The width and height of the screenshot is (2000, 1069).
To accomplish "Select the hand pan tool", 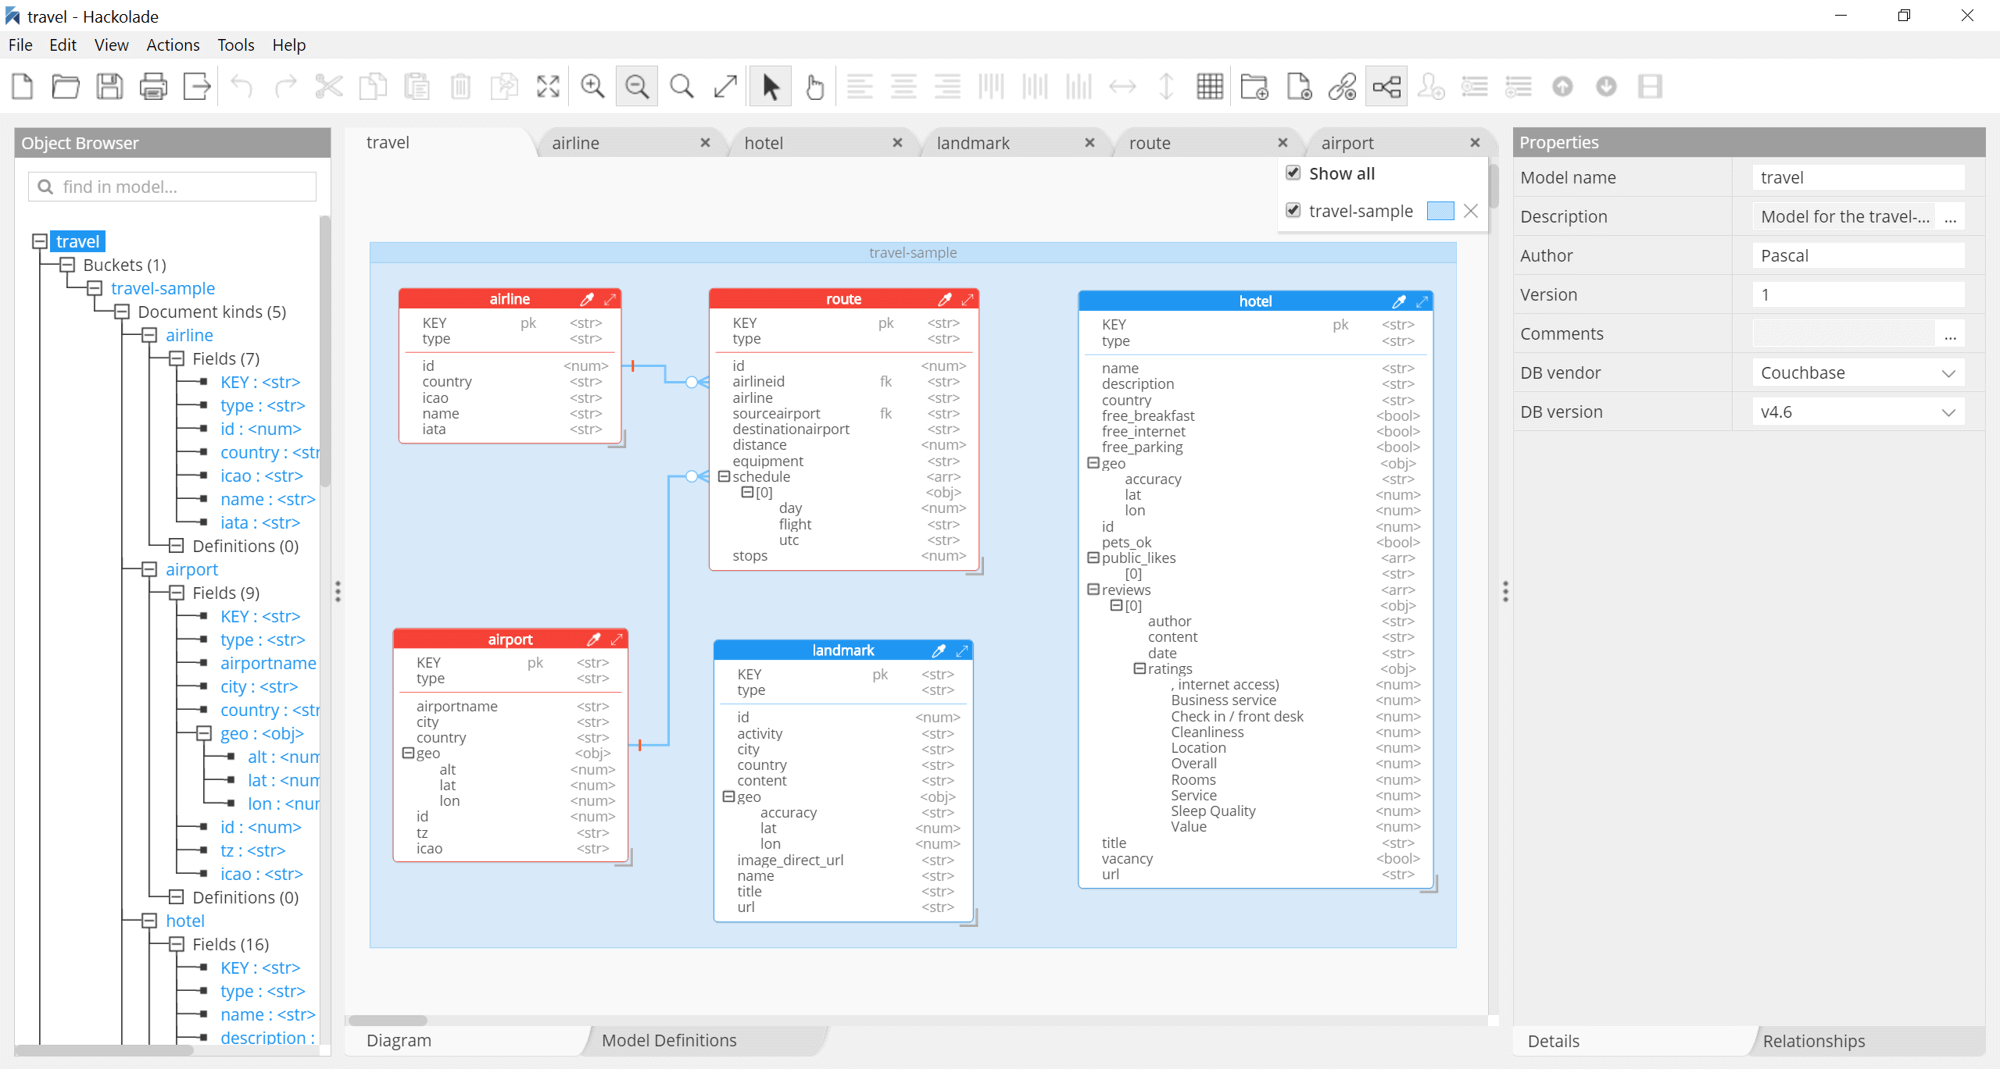I will tap(815, 87).
